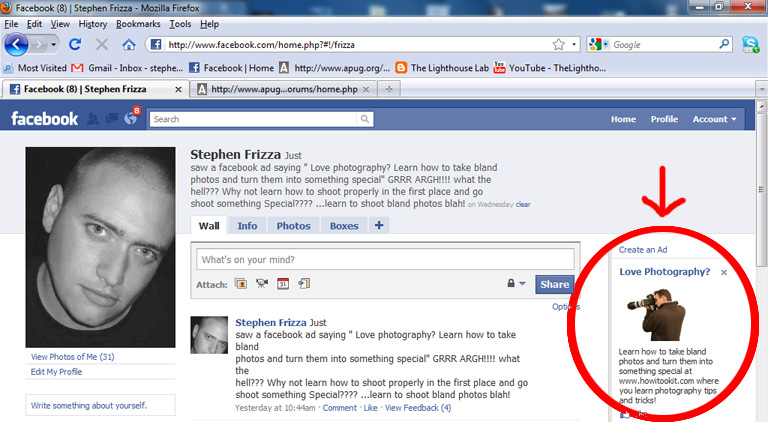Go back with the browser Back arrow

[x=16, y=45]
